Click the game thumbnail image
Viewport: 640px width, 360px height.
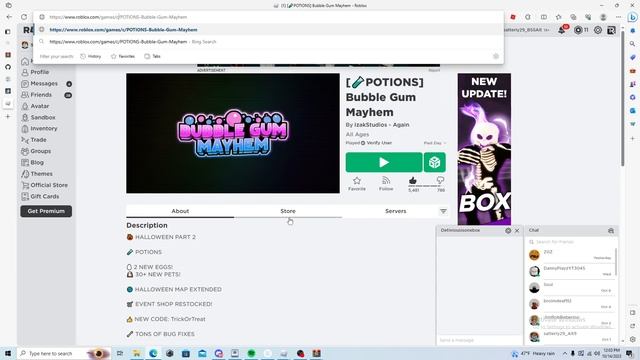click(233, 133)
